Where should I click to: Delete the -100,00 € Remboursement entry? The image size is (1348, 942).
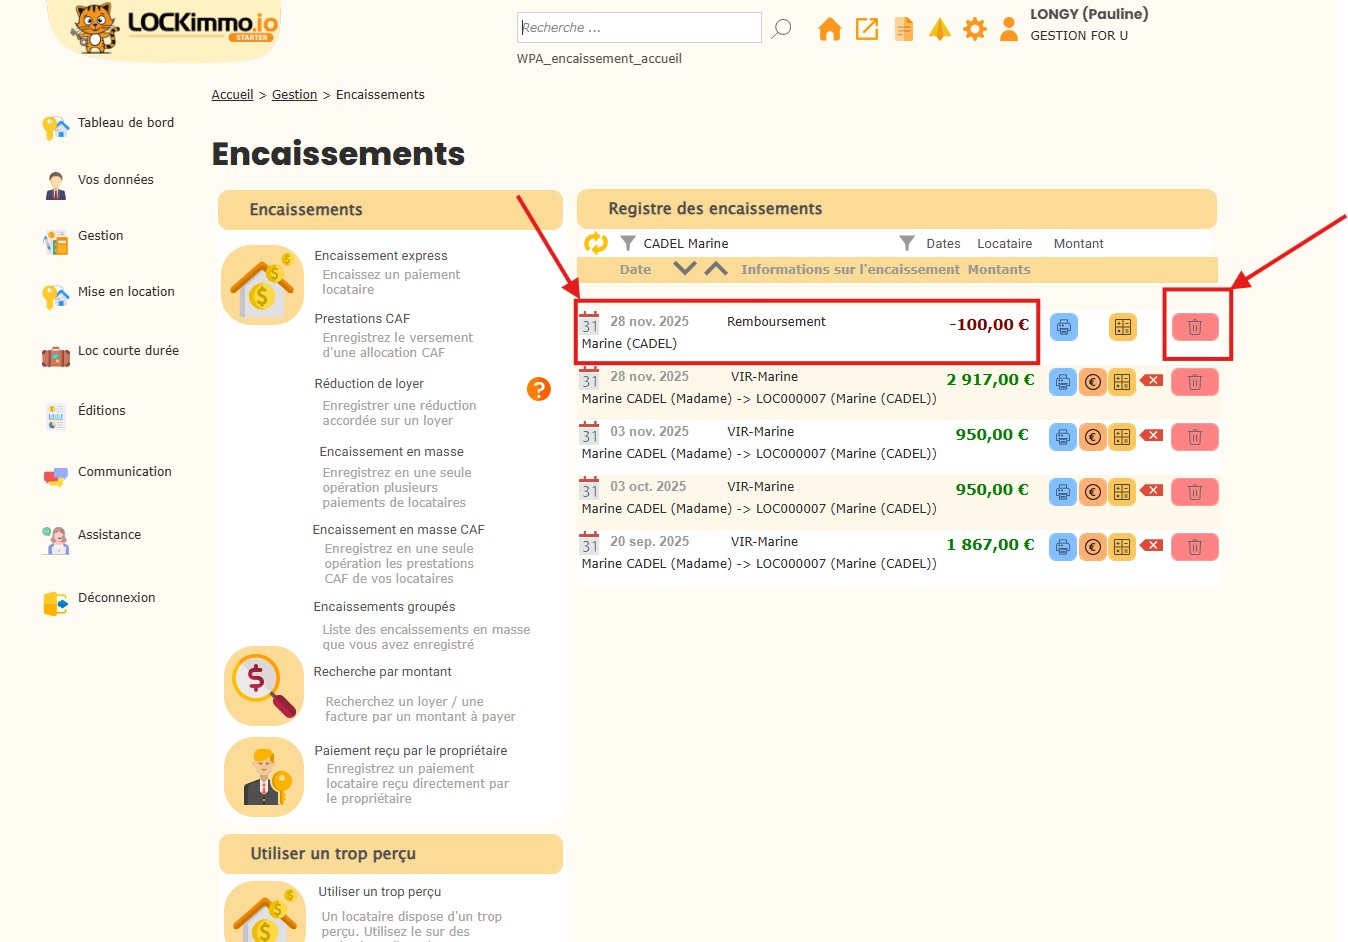(1194, 327)
